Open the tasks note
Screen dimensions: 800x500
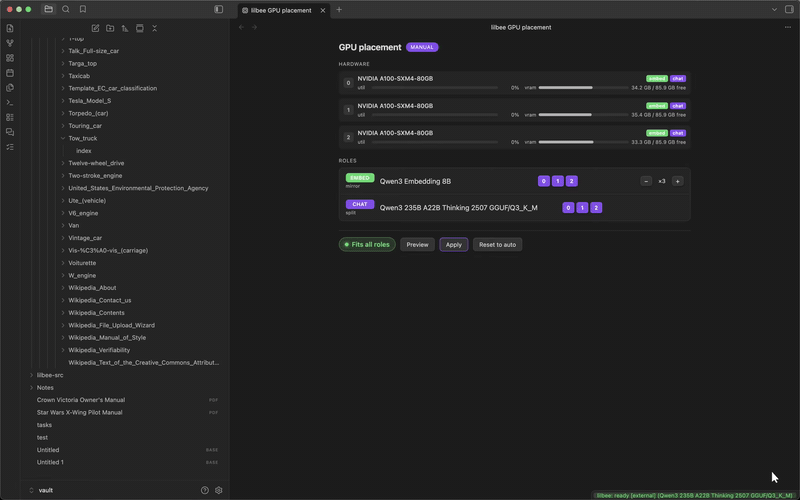pyautogui.click(x=44, y=425)
